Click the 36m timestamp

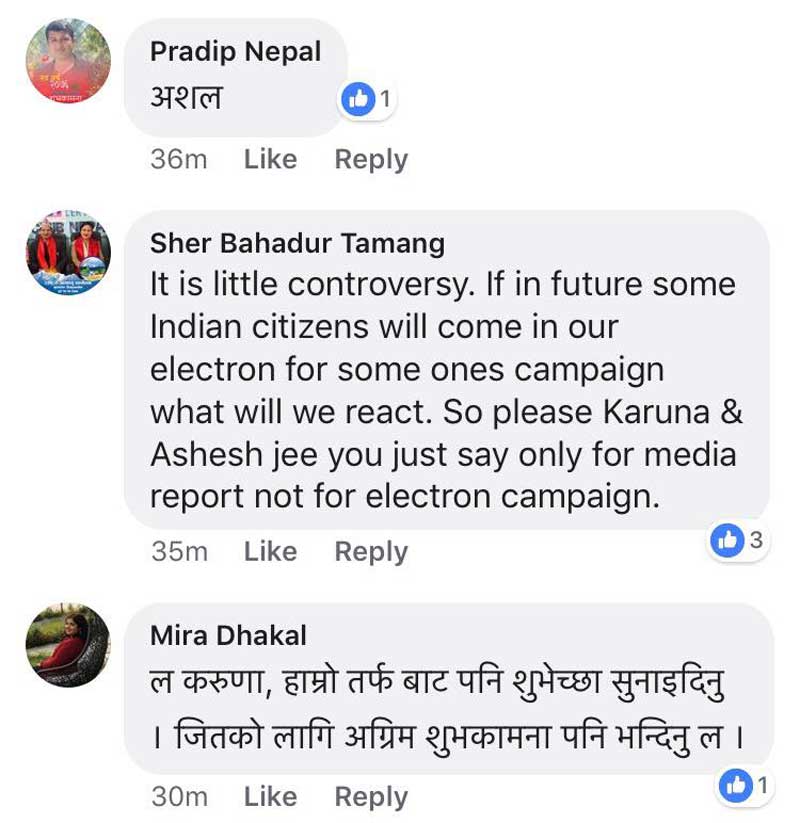pos(179,159)
